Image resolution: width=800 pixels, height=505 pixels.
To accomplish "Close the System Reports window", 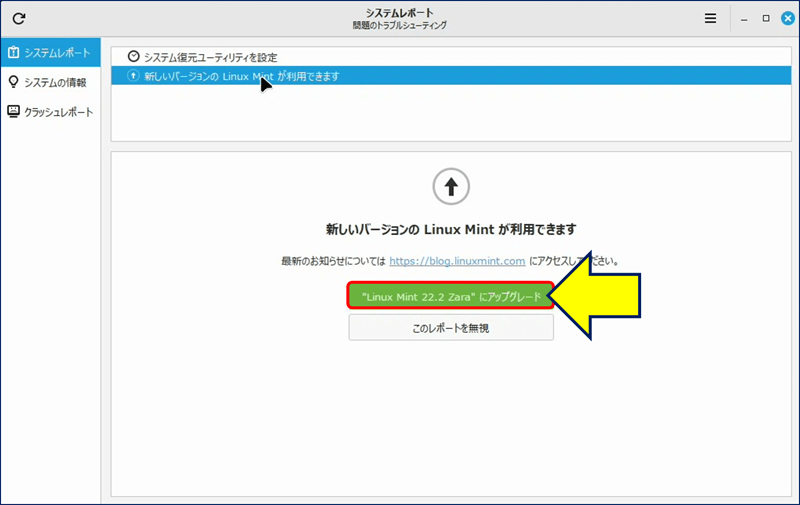I will coord(788,18).
